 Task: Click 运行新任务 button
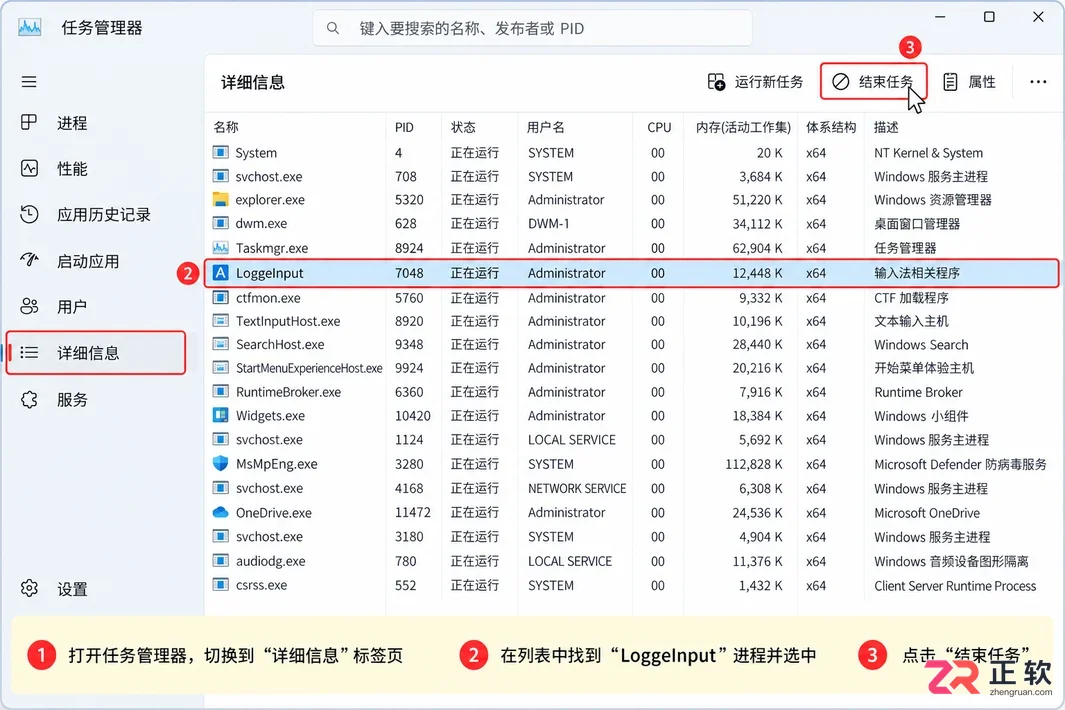point(755,82)
